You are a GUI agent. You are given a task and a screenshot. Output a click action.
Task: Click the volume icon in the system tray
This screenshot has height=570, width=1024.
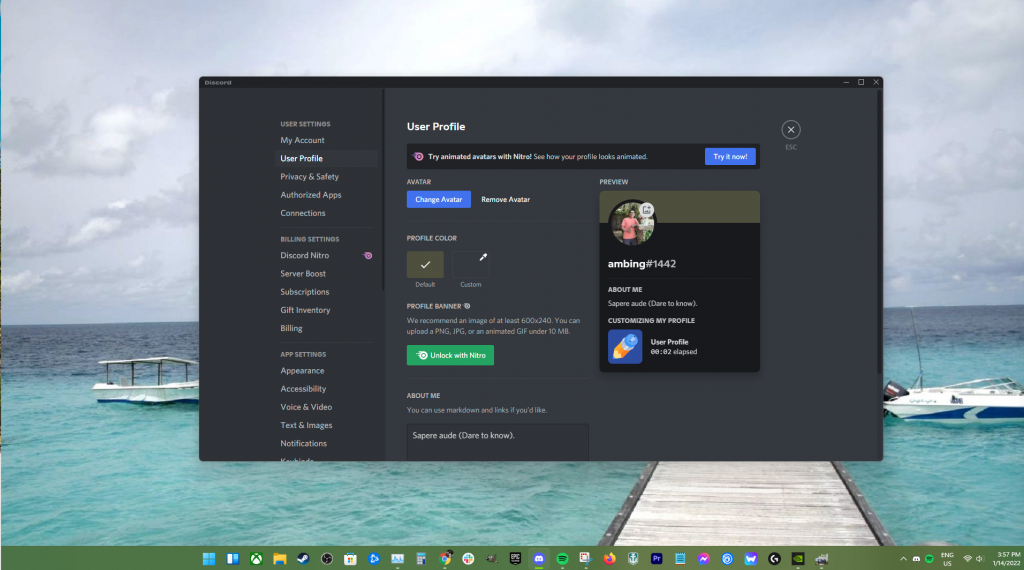point(980,559)
